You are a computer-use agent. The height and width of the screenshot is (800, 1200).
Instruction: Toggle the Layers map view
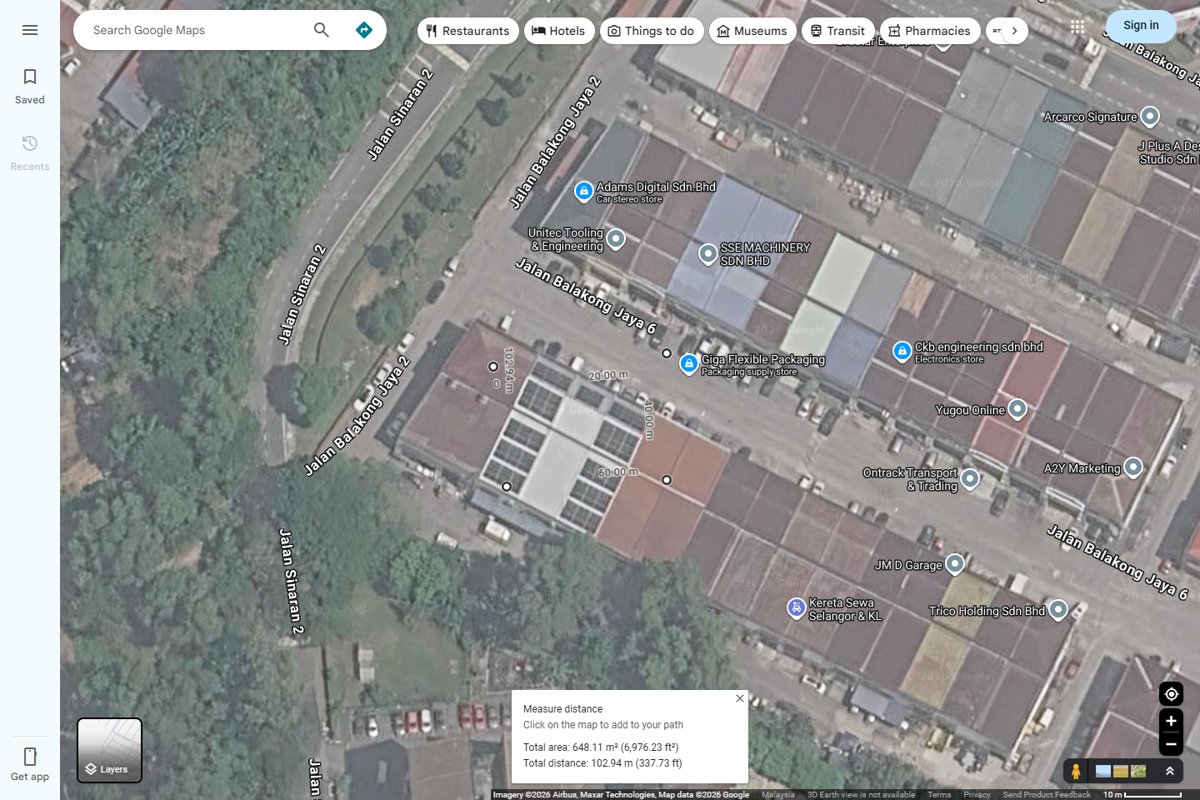click(110, 750)
